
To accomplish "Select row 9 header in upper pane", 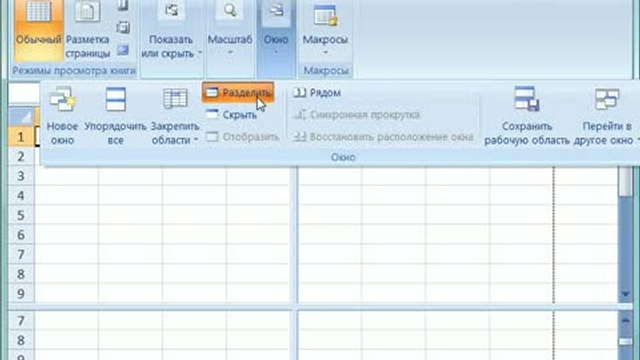I will (21, 293).
